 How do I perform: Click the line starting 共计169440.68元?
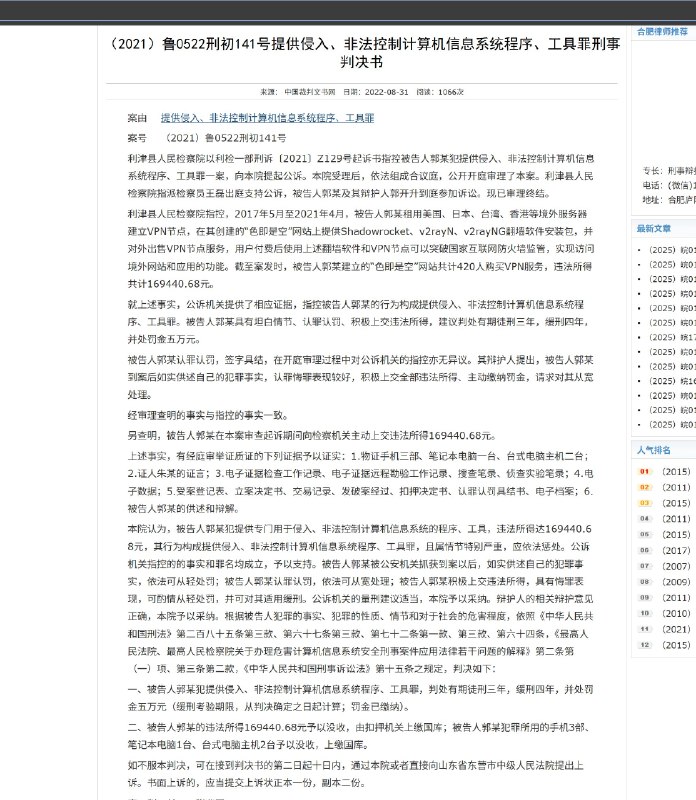(x=171, y=284)
